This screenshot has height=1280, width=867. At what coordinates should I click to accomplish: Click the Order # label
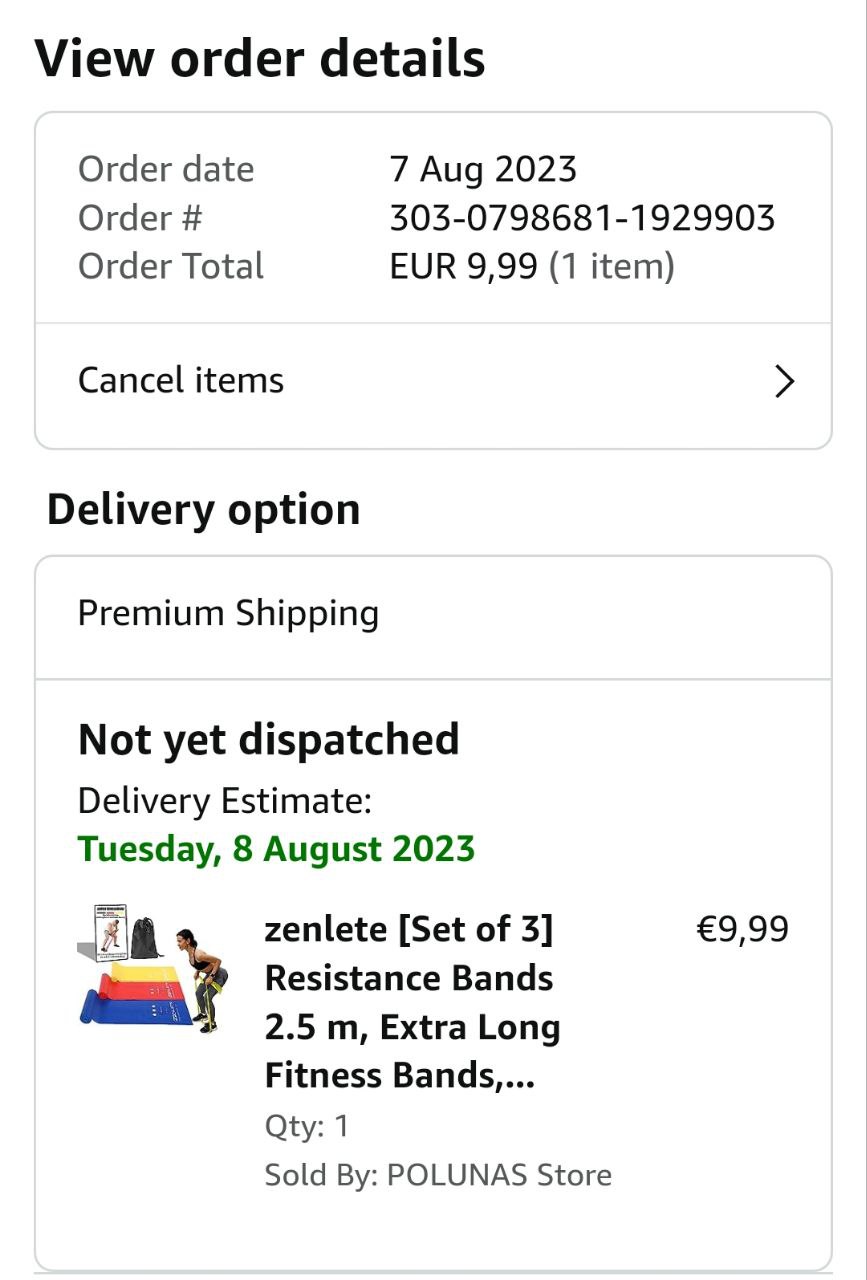[140, 218]
